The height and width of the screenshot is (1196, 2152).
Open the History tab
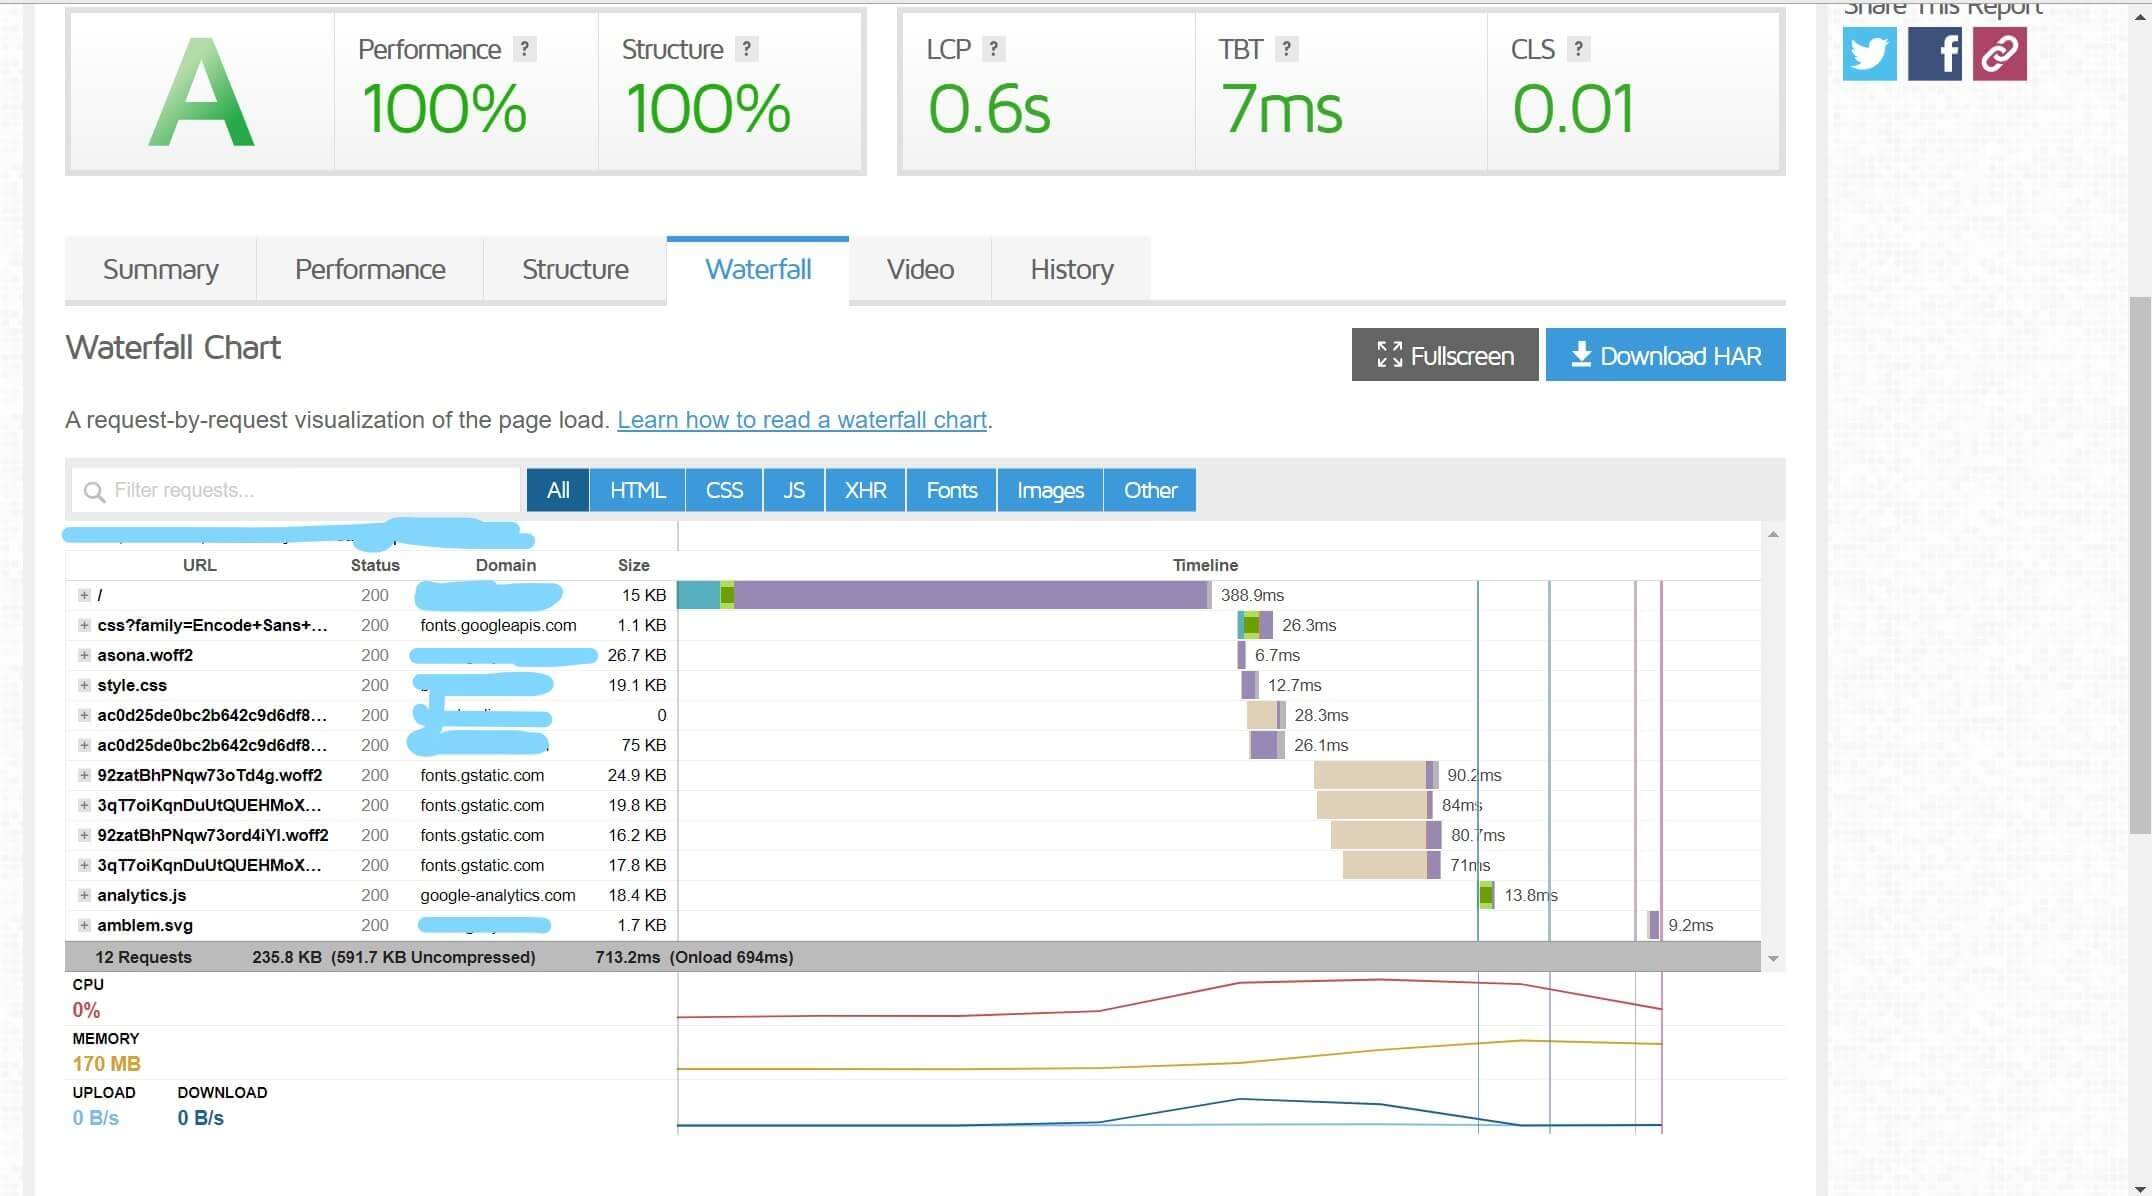(1072, 269)
